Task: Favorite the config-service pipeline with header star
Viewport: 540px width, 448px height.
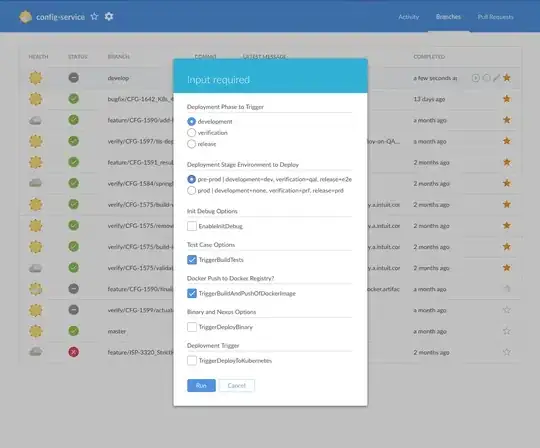Action: tap(94, 17)
